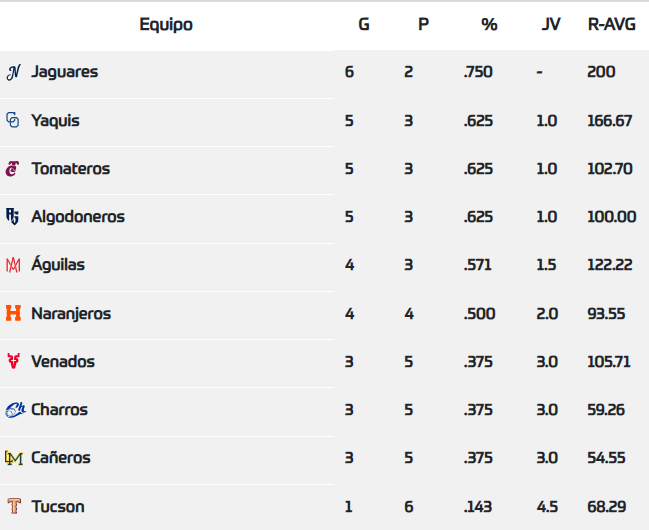Sort by the P losses column header
The width and height of the screenshot is (649, 530).
423,24
